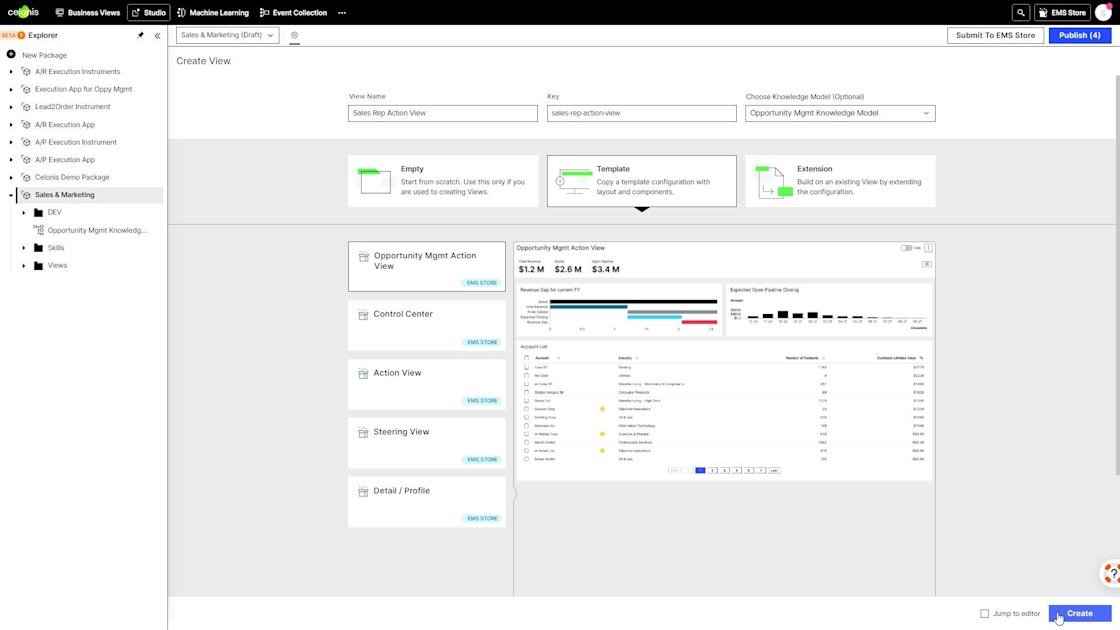1120x630 pixels.
Task: Expand the A/R Execution App package
Action: coord(11,124)
